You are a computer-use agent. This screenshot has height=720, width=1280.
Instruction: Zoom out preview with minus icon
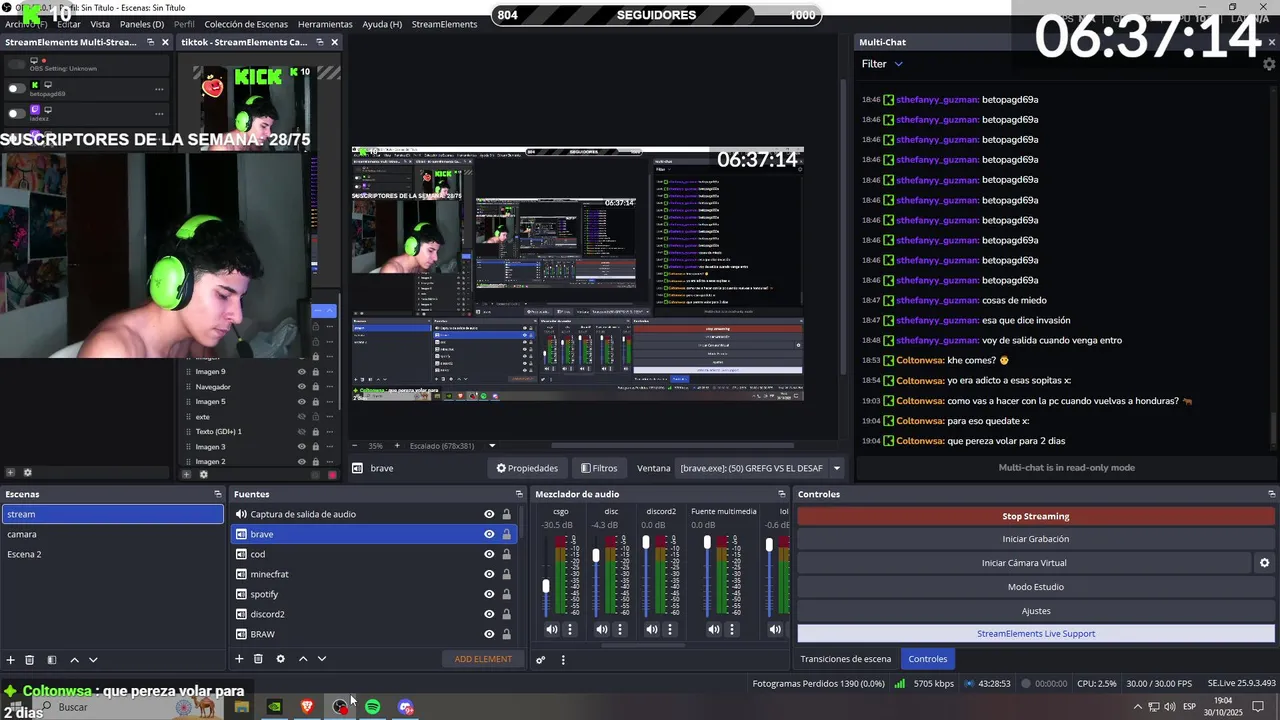353,445
